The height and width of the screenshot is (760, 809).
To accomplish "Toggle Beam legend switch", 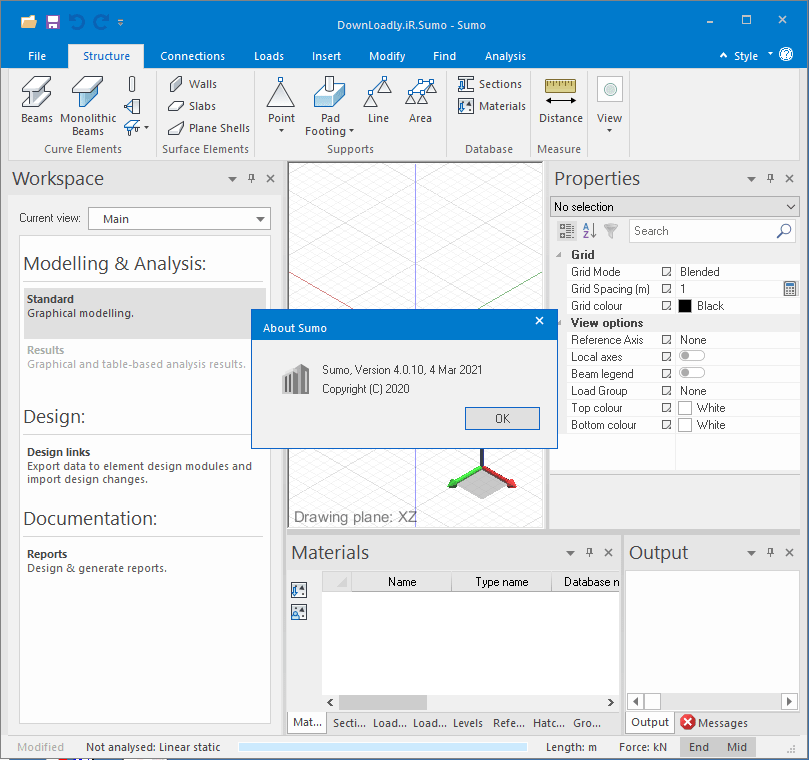I will 692,373.
